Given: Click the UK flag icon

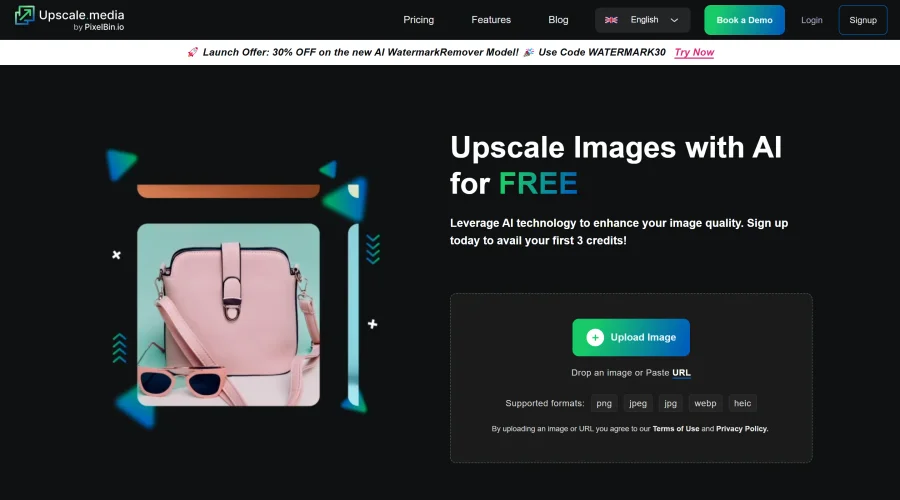Looking at the screenshot, I should [611, 20].
